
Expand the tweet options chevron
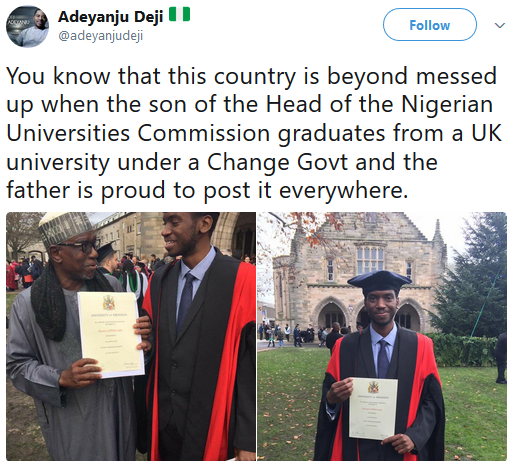499,25
